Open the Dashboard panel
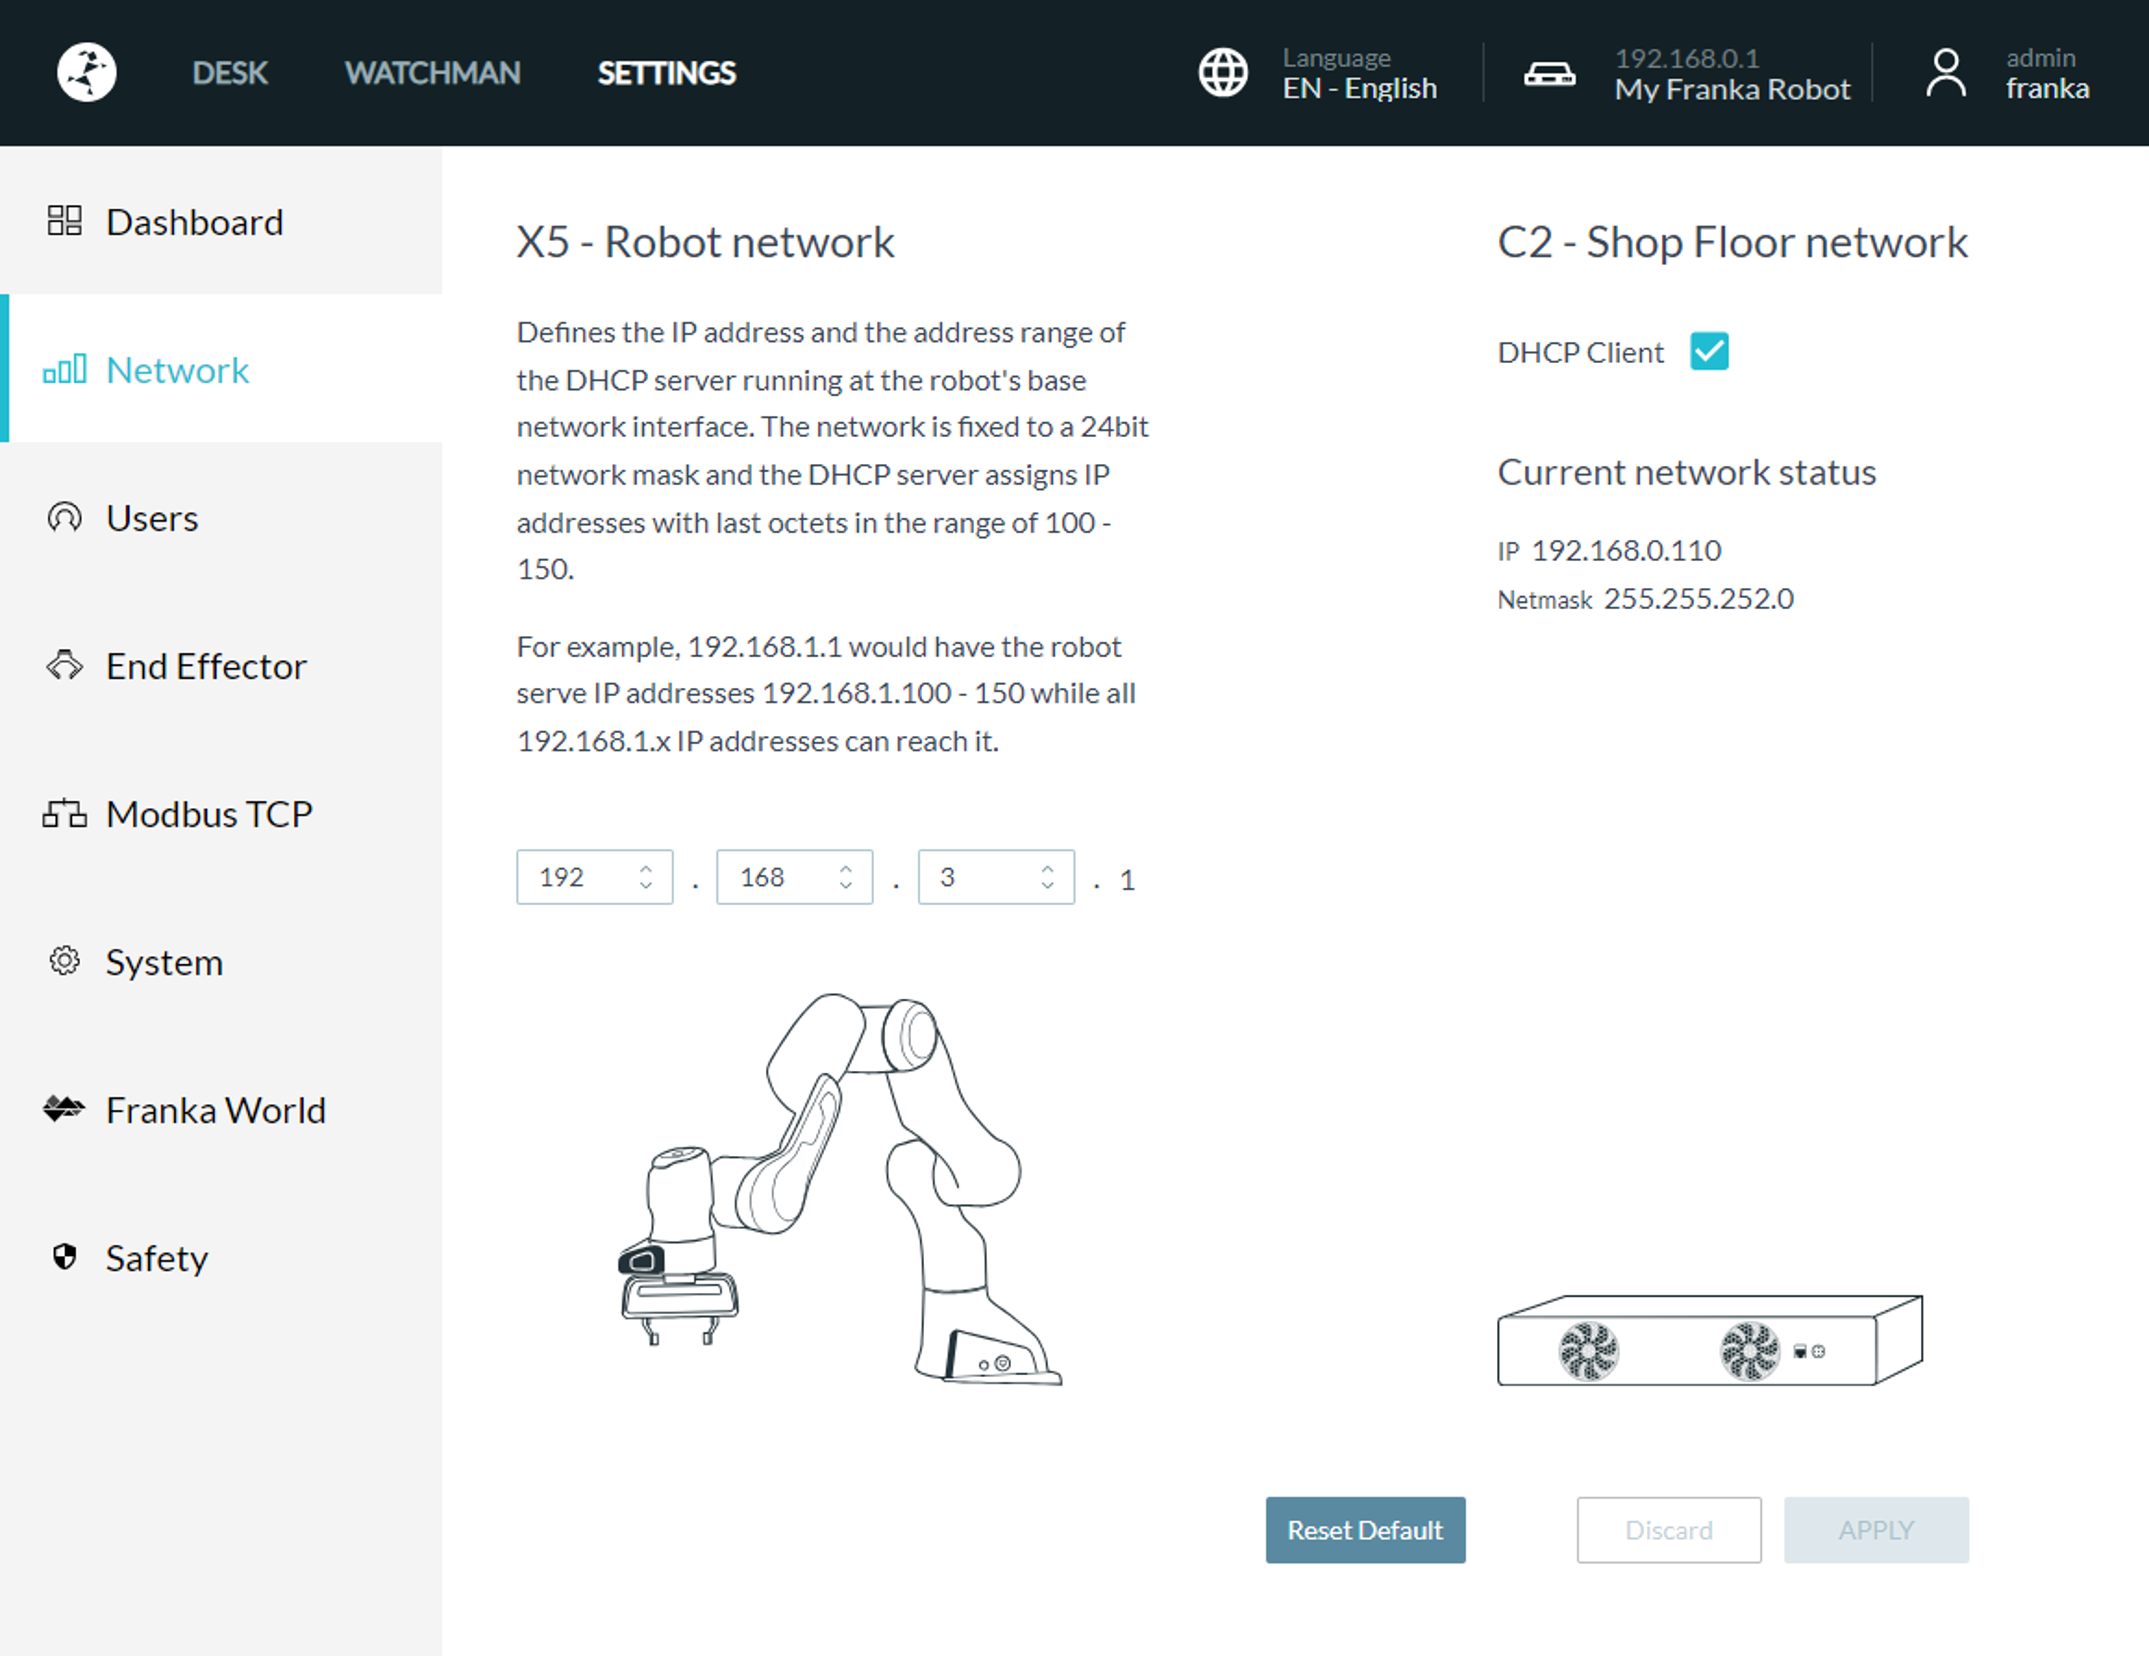Viewport: 2149px width, 1656px height. pyautogui.click(x=194, y=222)
